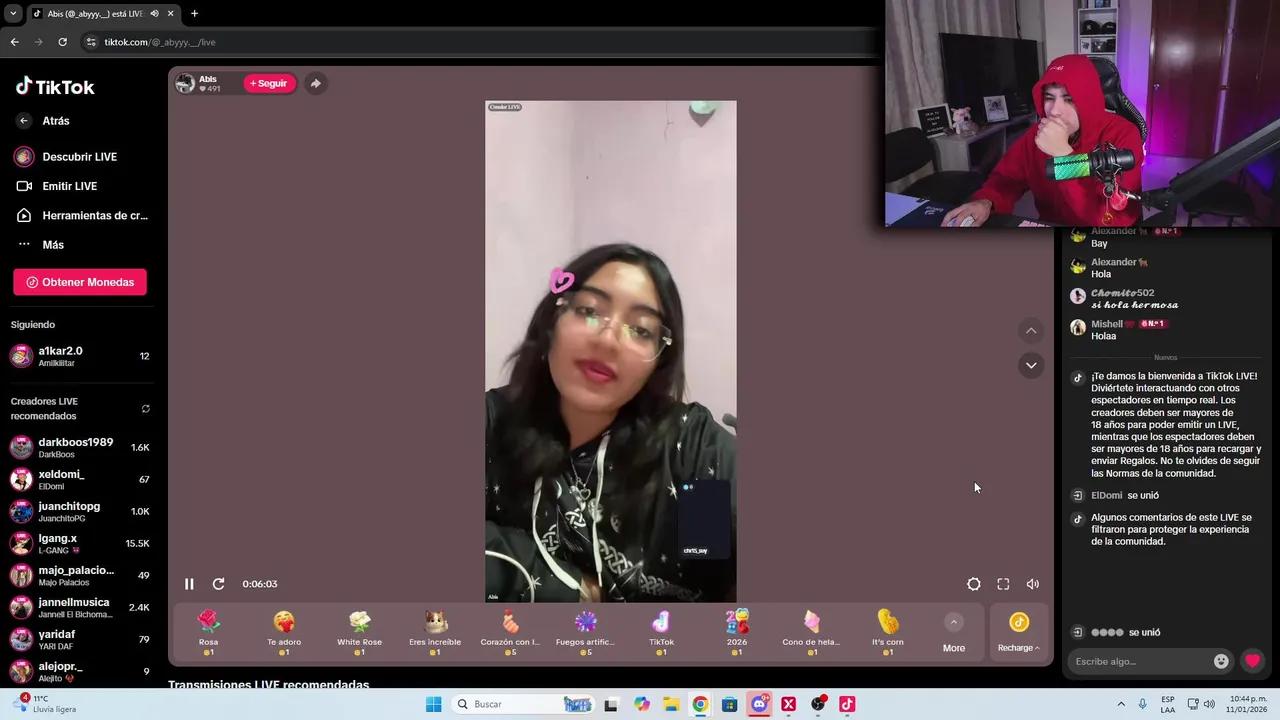View site information for tiktok.com
1280x720 pixels.
coord(91,42)
